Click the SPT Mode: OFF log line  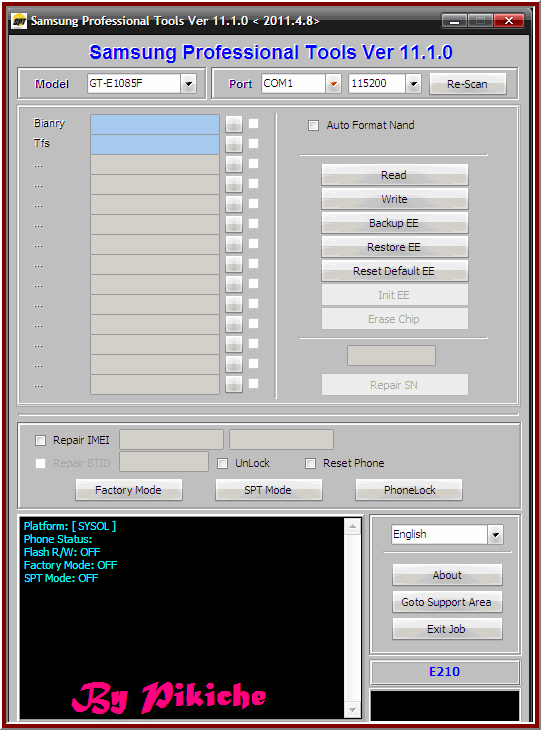(x=61, y=578)
